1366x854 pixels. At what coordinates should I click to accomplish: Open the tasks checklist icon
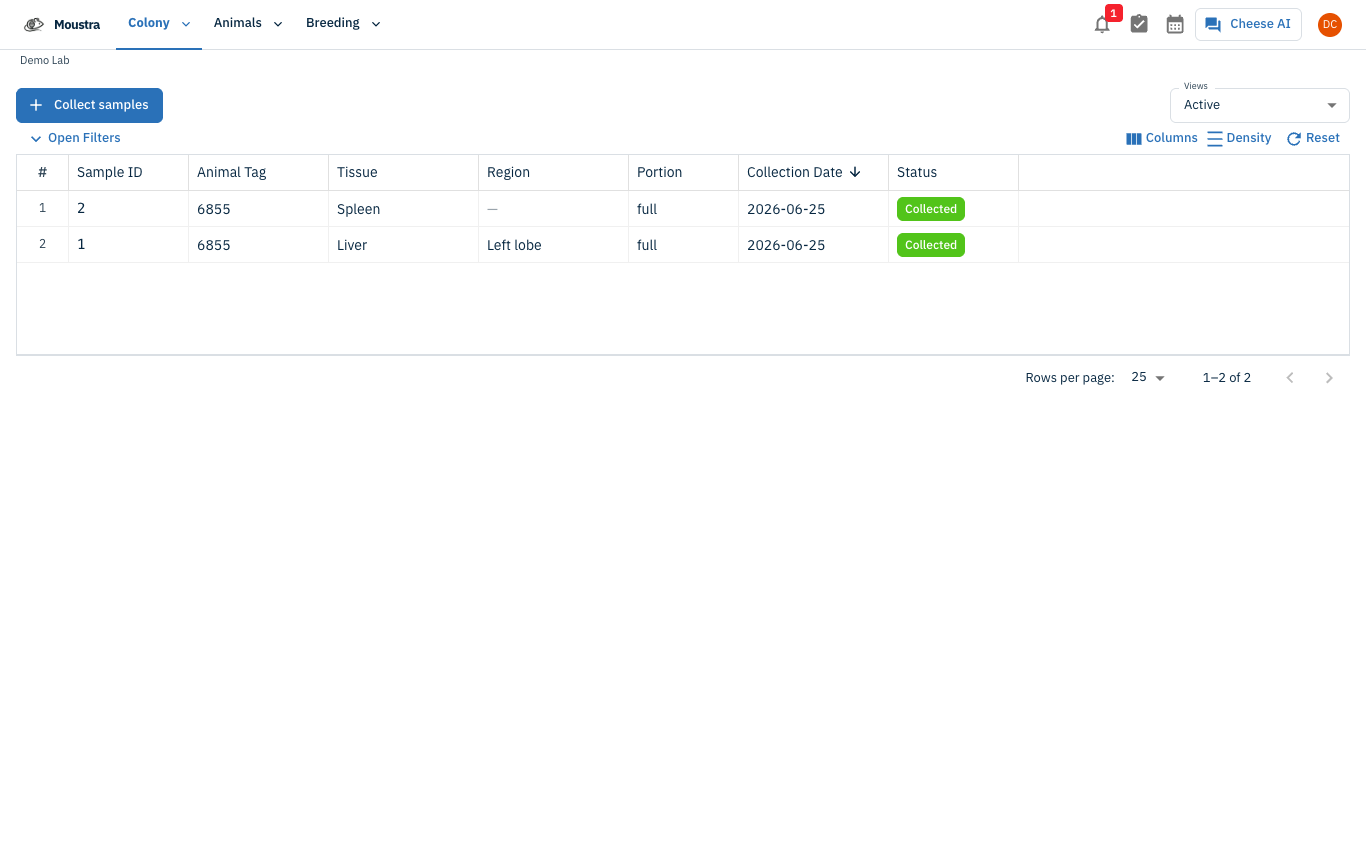point(1139,24)
